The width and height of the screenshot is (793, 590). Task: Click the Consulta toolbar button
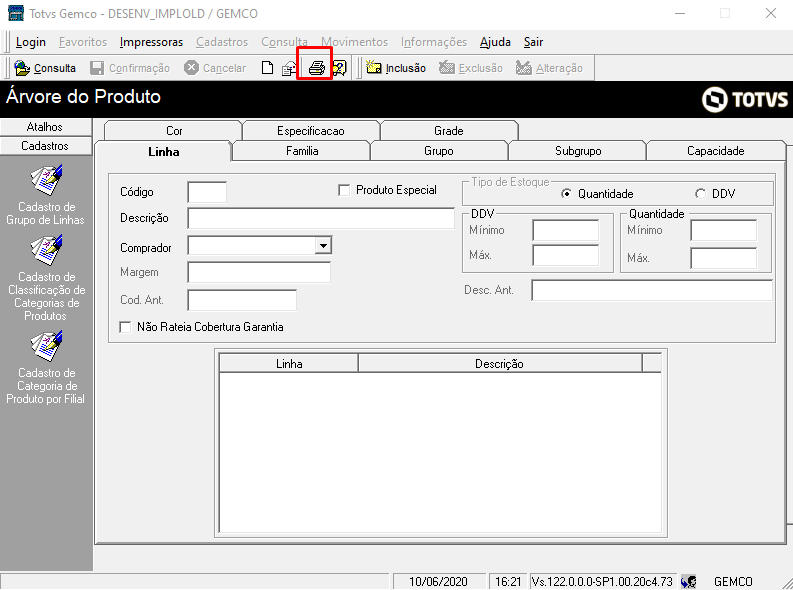point(46,68)
